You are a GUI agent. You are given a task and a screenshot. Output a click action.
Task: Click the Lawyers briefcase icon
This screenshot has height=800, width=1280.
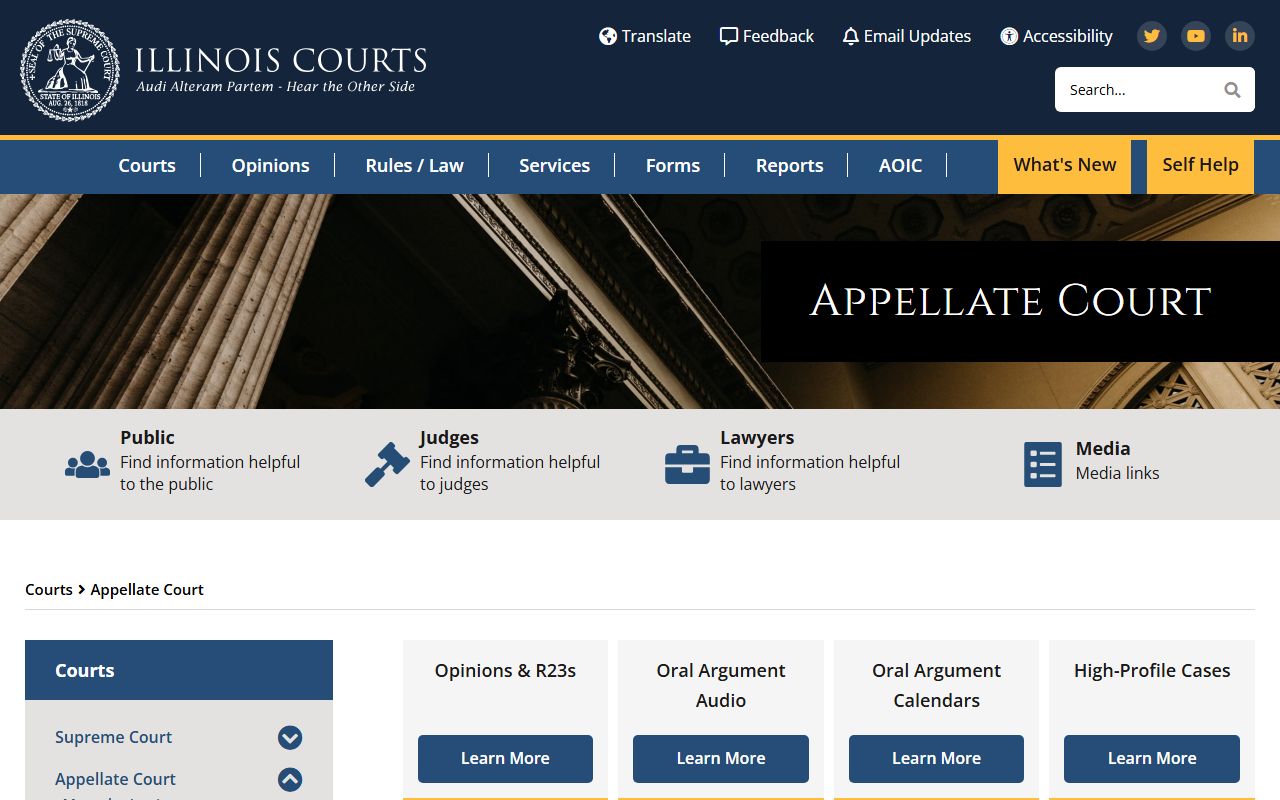(x=688, y=464)
